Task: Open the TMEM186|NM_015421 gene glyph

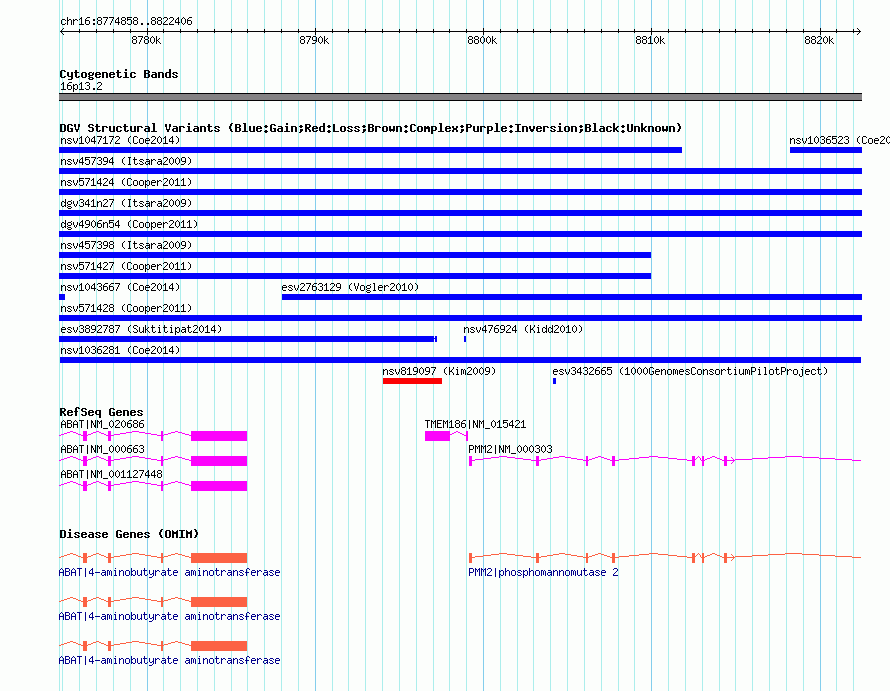Action: (446, 435)
